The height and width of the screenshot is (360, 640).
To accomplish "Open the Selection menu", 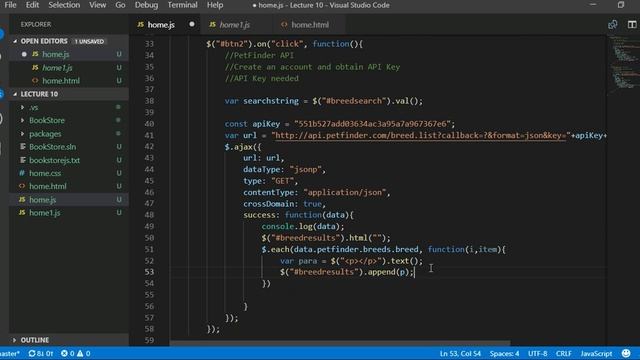I will pyautogui.click(x=64, y=5).
